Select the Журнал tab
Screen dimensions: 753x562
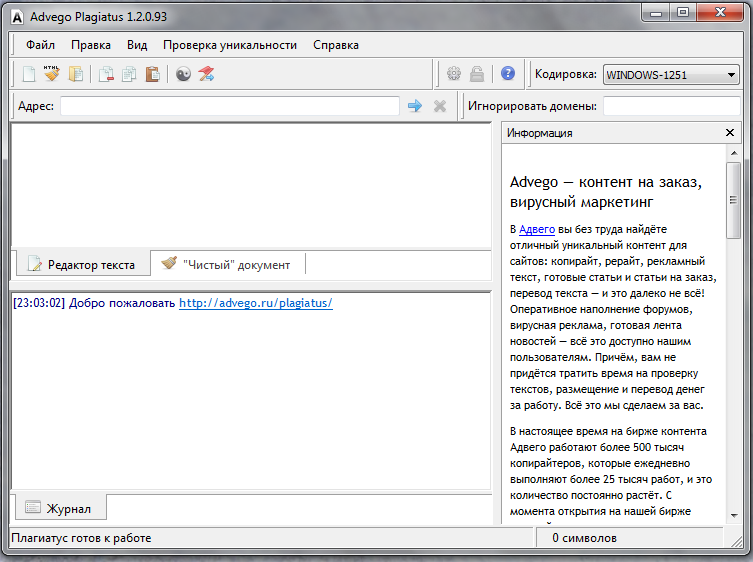[x=61, y=508]
